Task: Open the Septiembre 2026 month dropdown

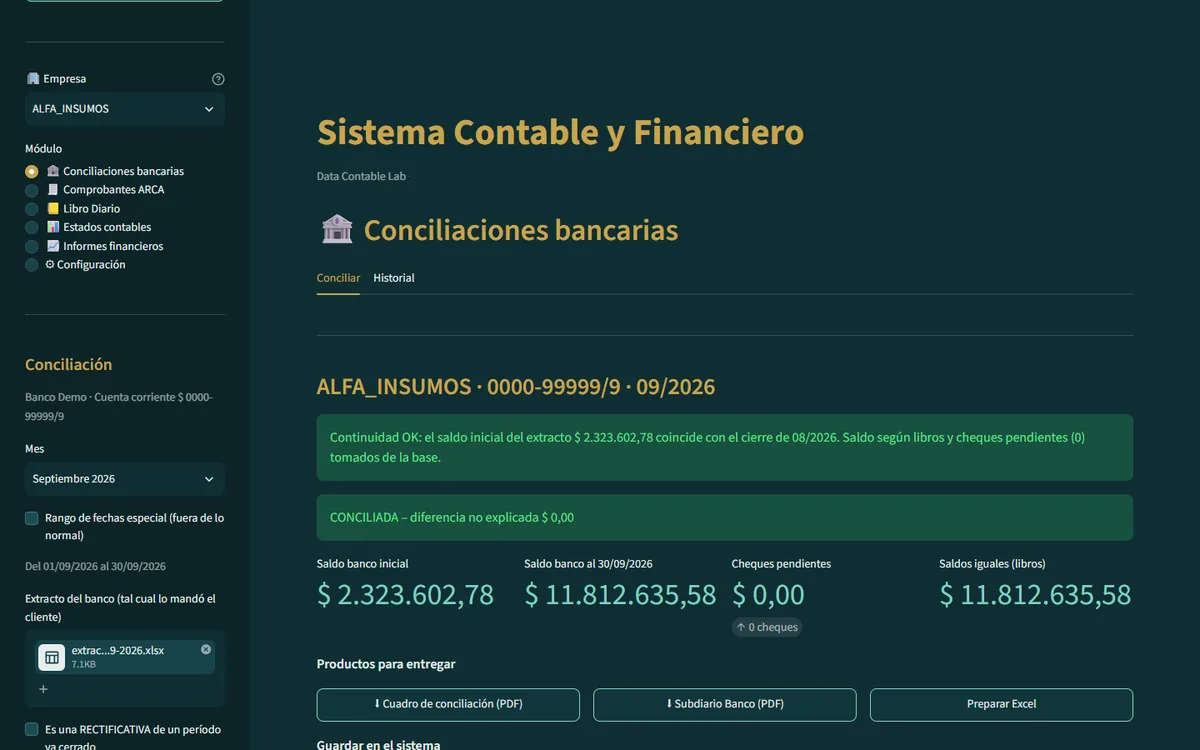Action: [x=125, y=479]
